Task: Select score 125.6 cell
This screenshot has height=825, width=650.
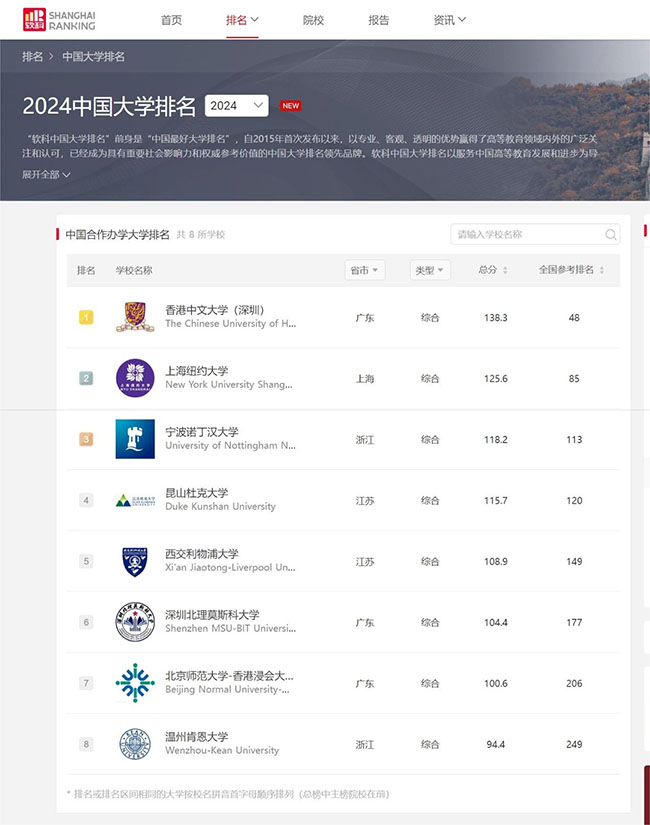Action: [x=496, y=379]
